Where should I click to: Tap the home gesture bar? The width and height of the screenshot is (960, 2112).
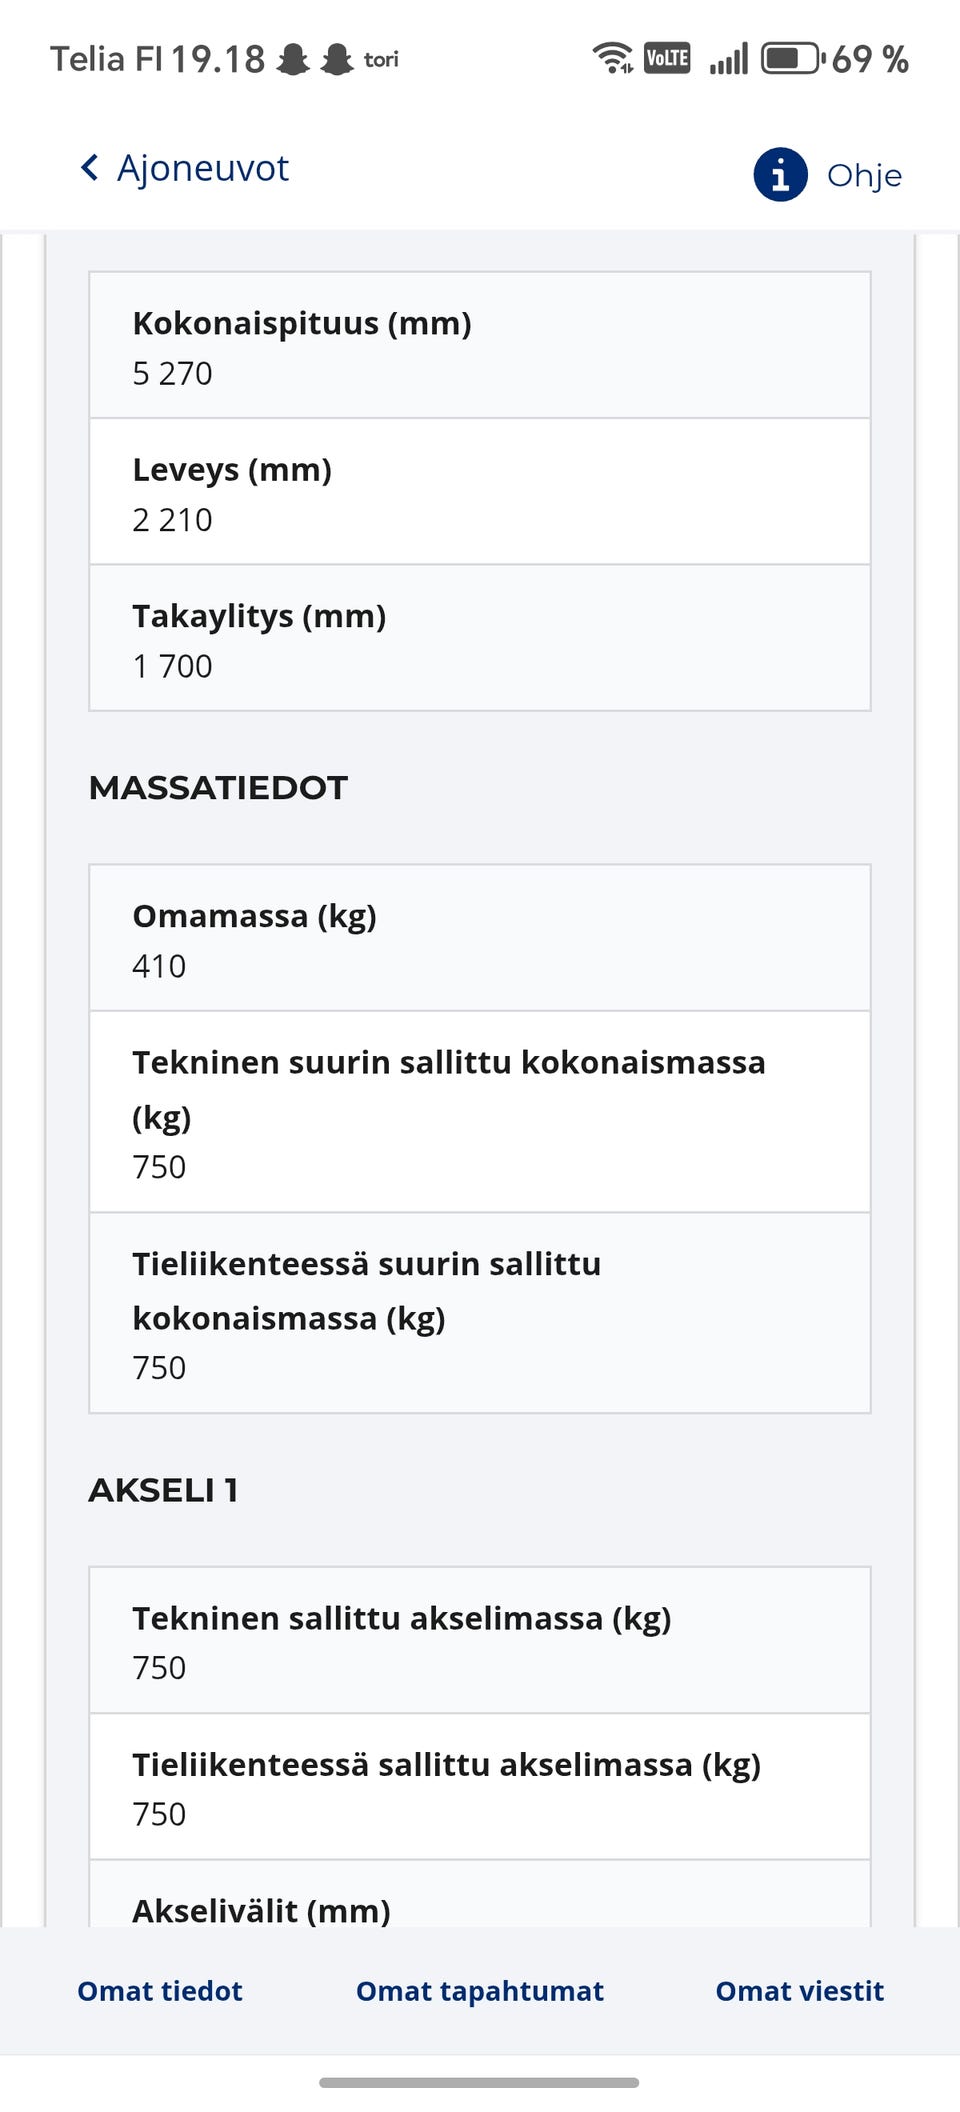(479, 2082)
